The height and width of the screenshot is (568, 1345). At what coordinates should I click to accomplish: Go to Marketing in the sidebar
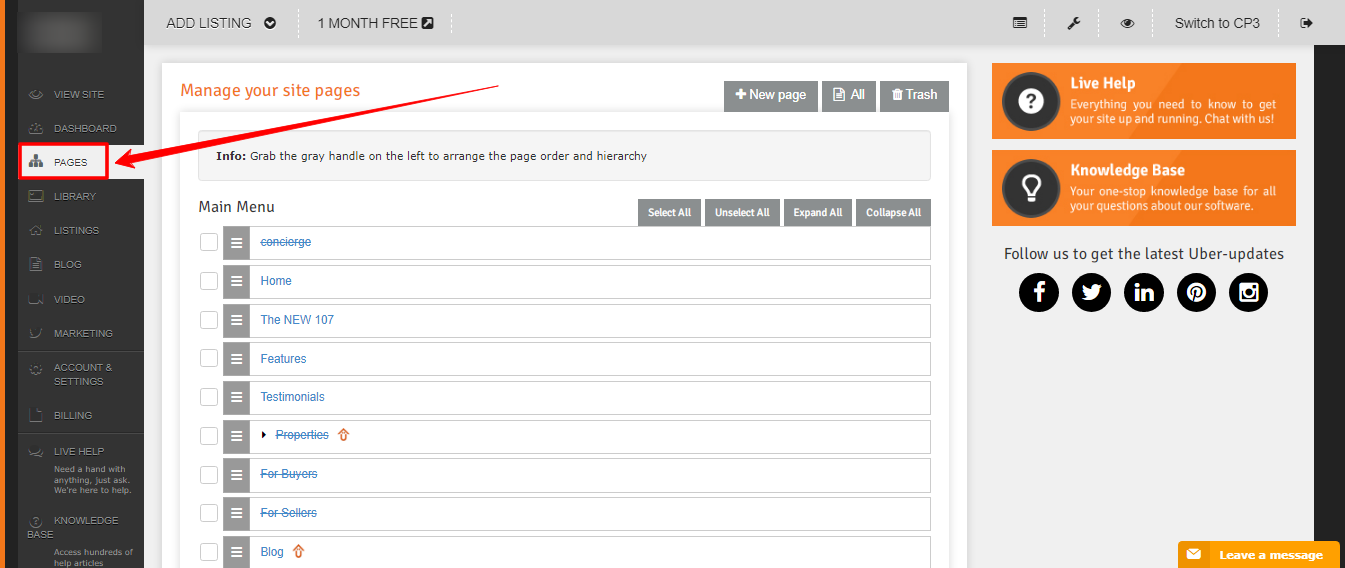tap(83, 333)
